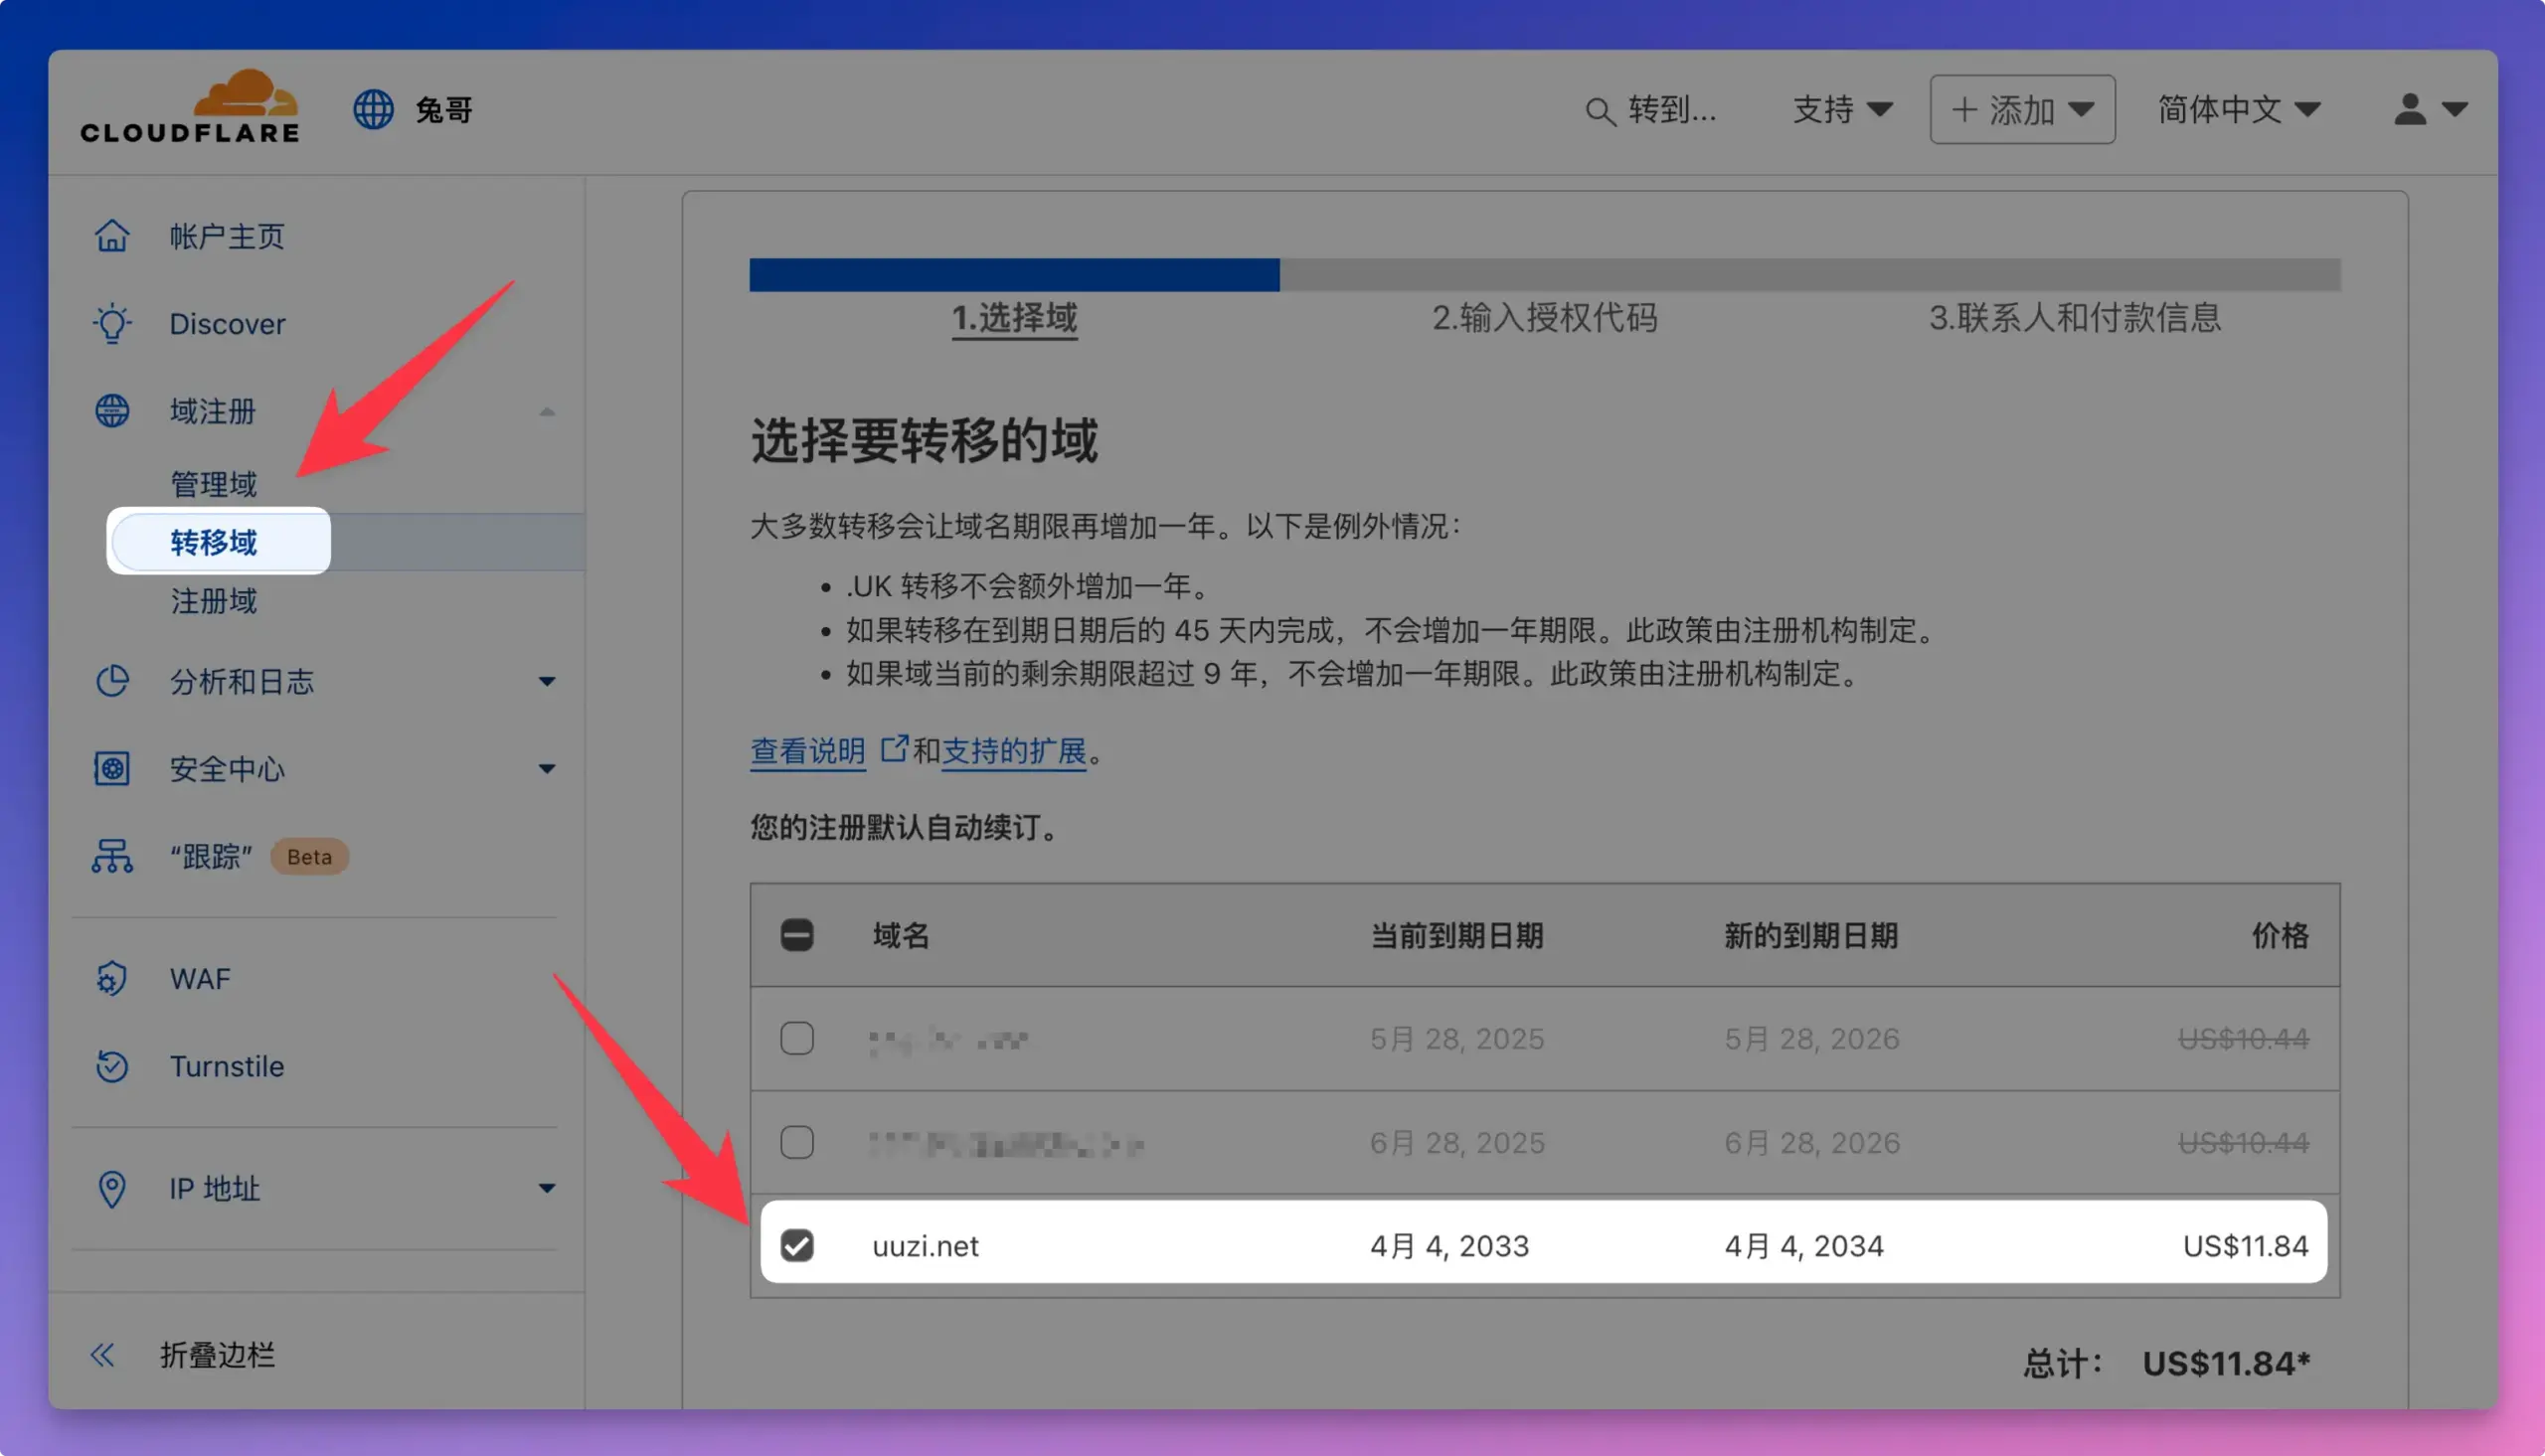The image size is (2545, 1456).
Task: Click the 安全中心 icon
Action: tap(112, 768)
